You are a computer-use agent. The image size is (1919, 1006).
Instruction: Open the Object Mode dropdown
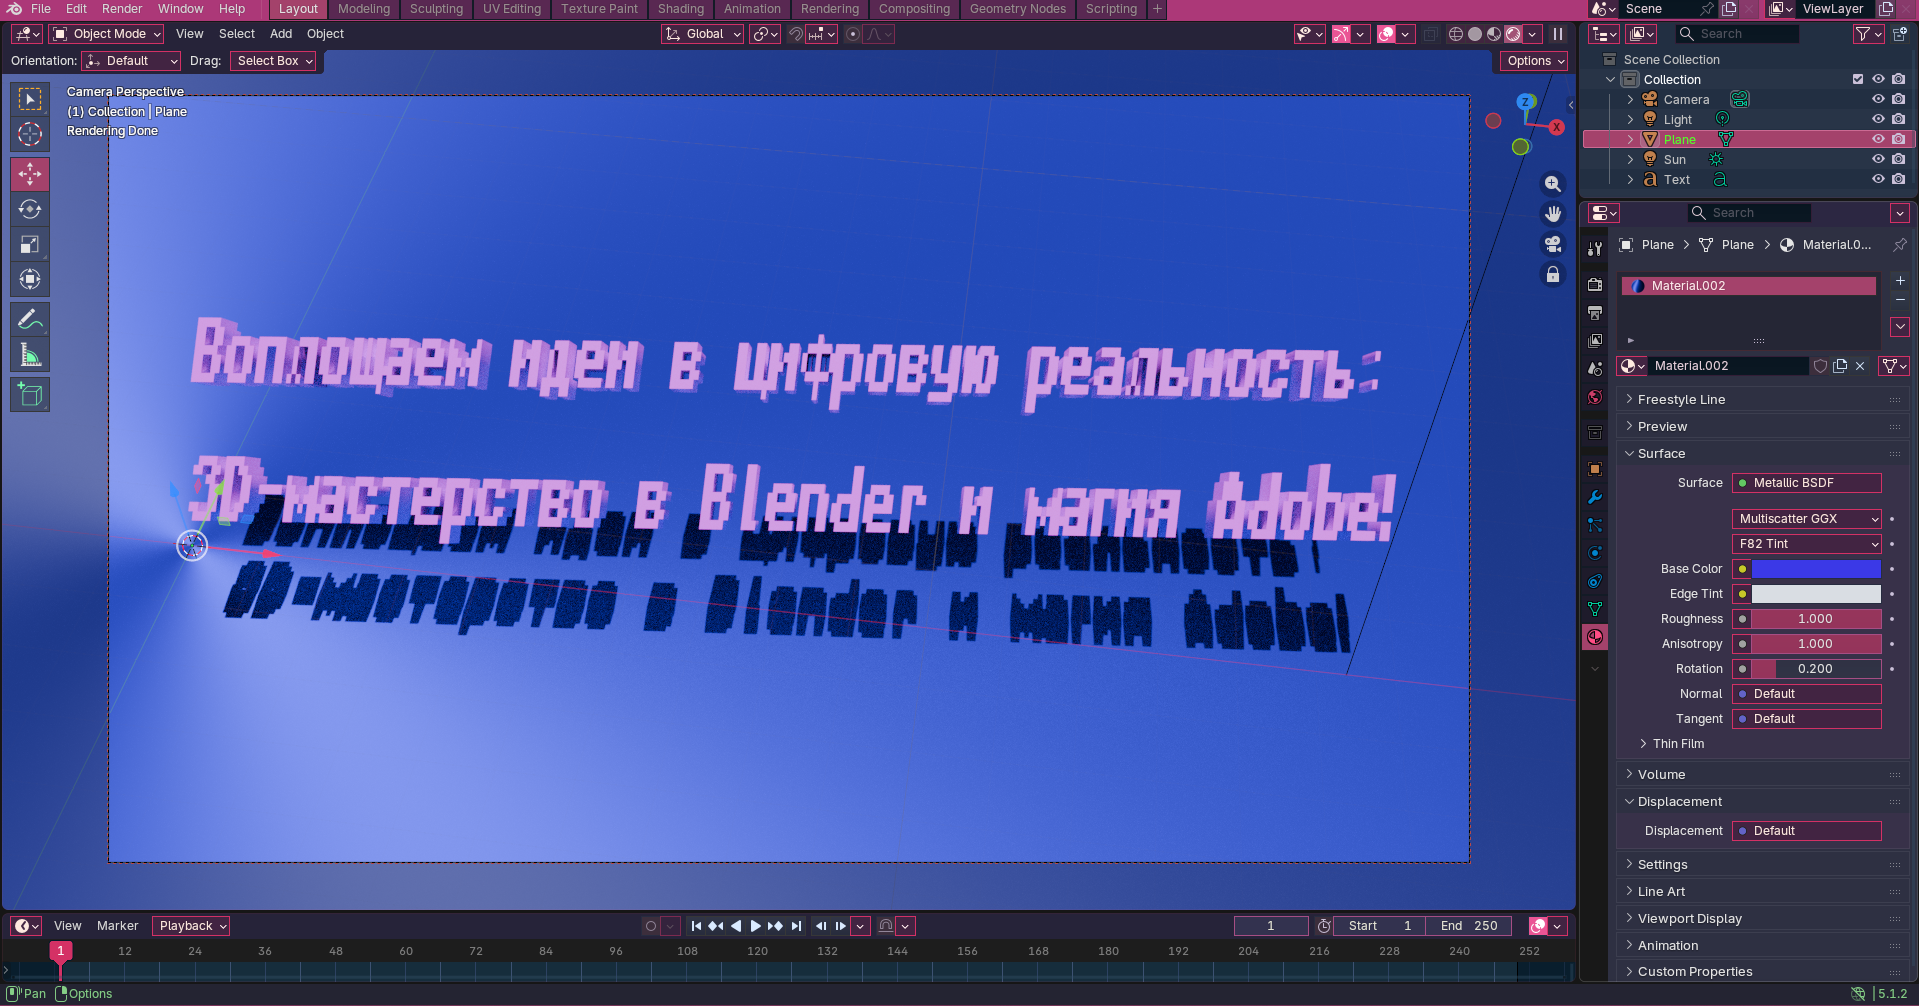click(x=106, y=34)
